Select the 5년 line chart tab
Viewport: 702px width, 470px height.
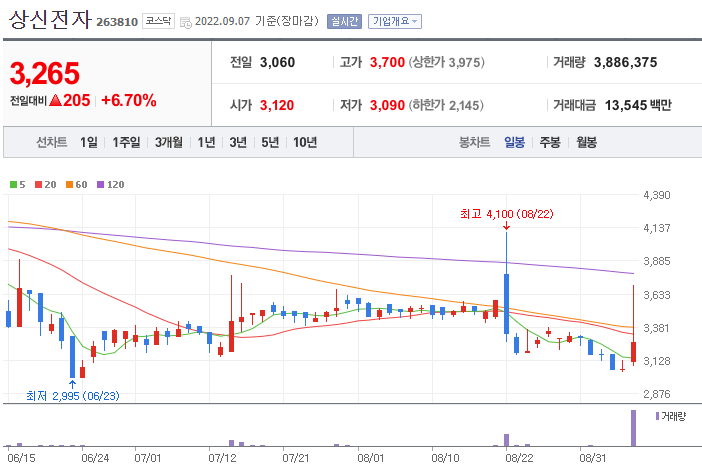coord(270,142)
